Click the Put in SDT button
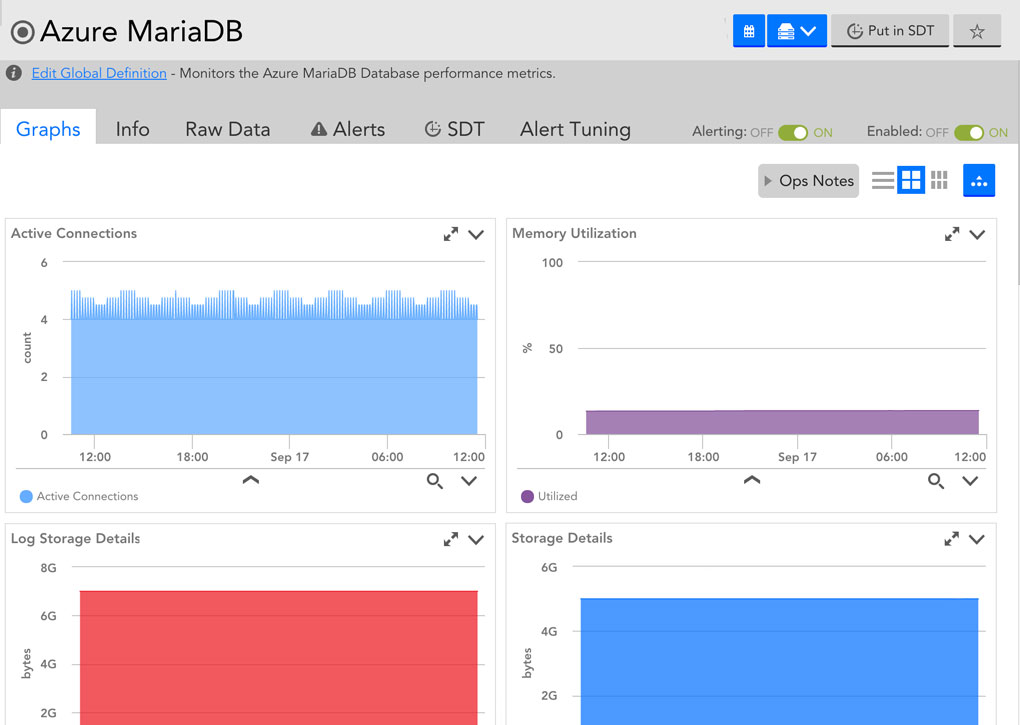This screenshot has width=1020, height=725. click(890, 31)
